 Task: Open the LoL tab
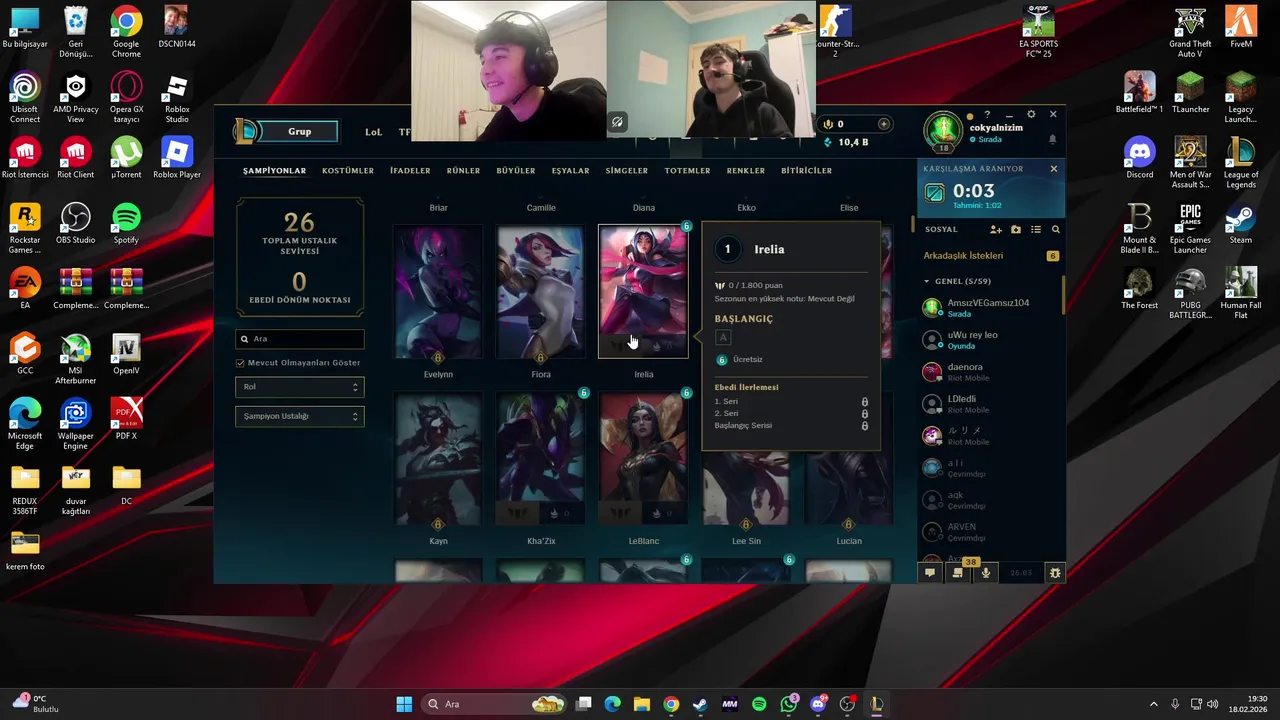coord(373,132)
